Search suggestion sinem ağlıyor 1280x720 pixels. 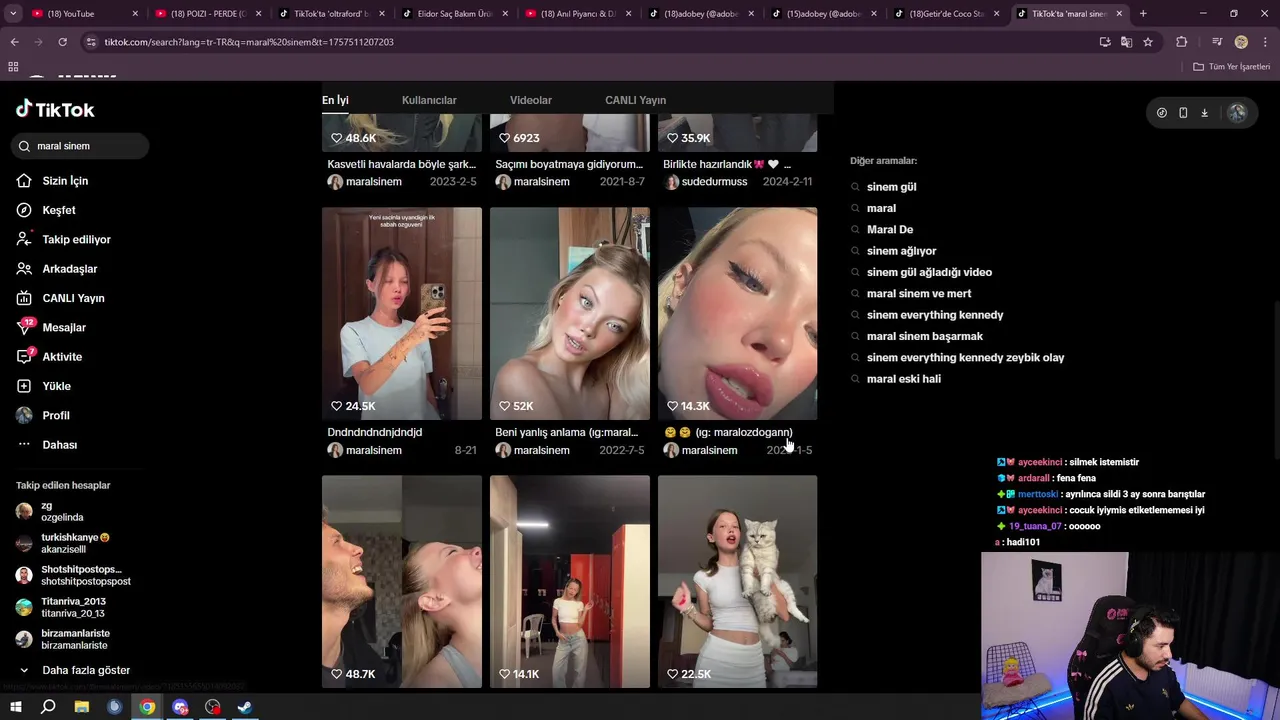901,251
